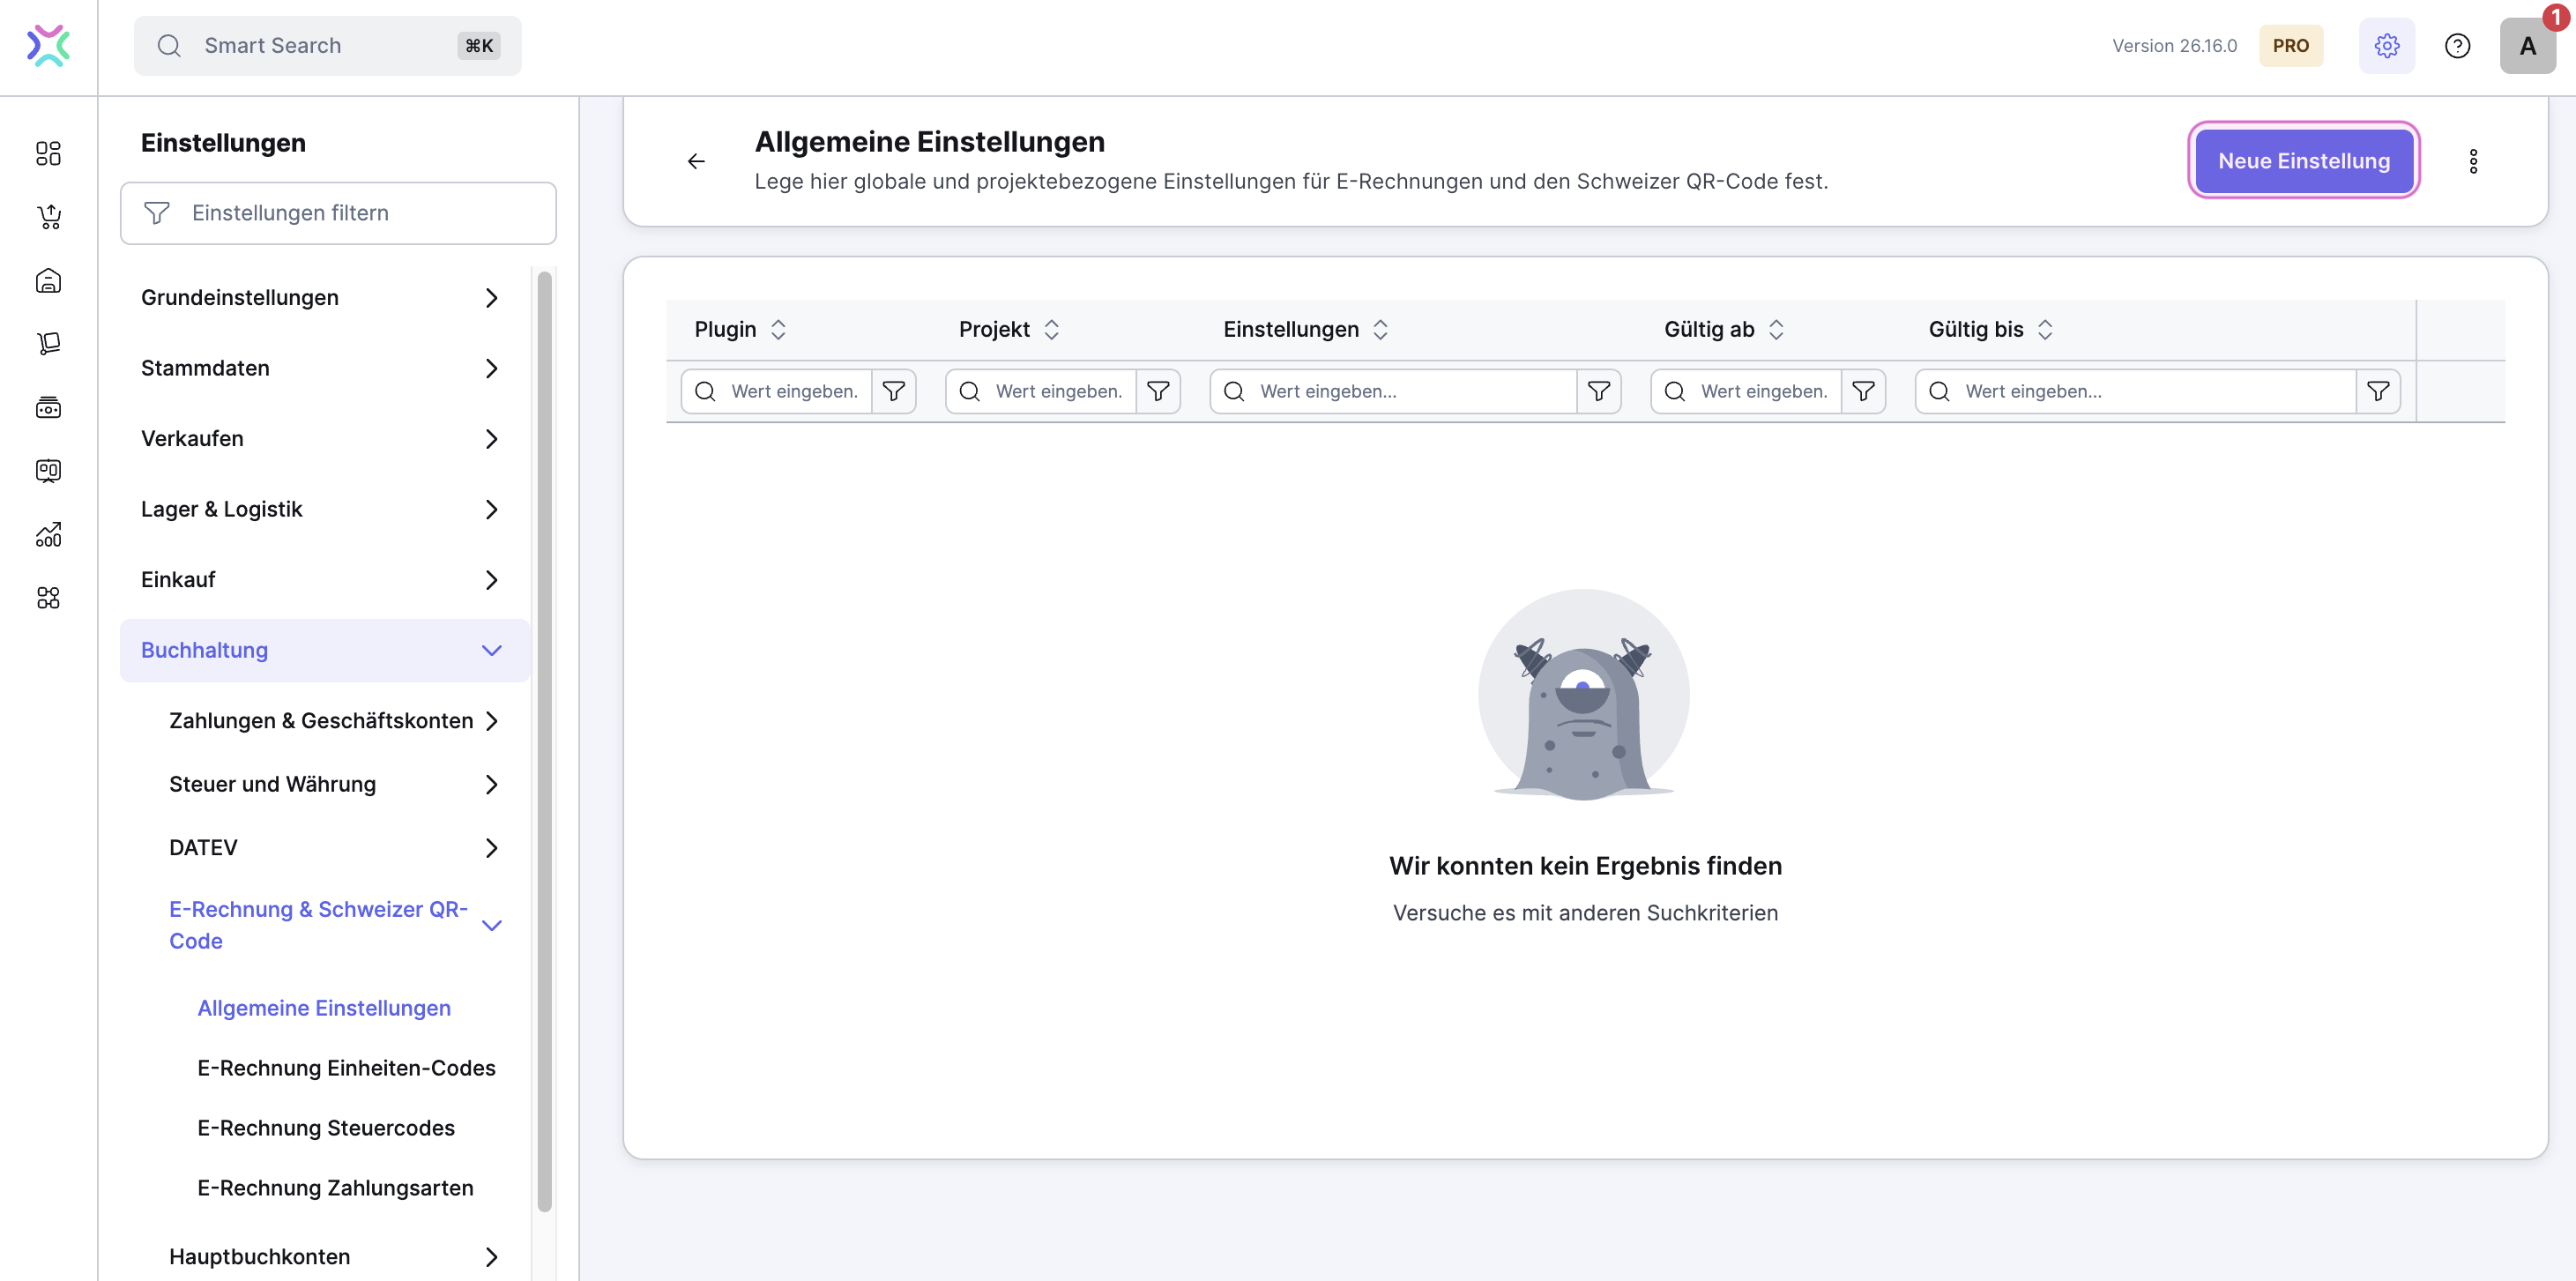The width and height of the screenshot is (2576, 1281).
Task: Sort table by Einstellungen column
Action: 1380,330
